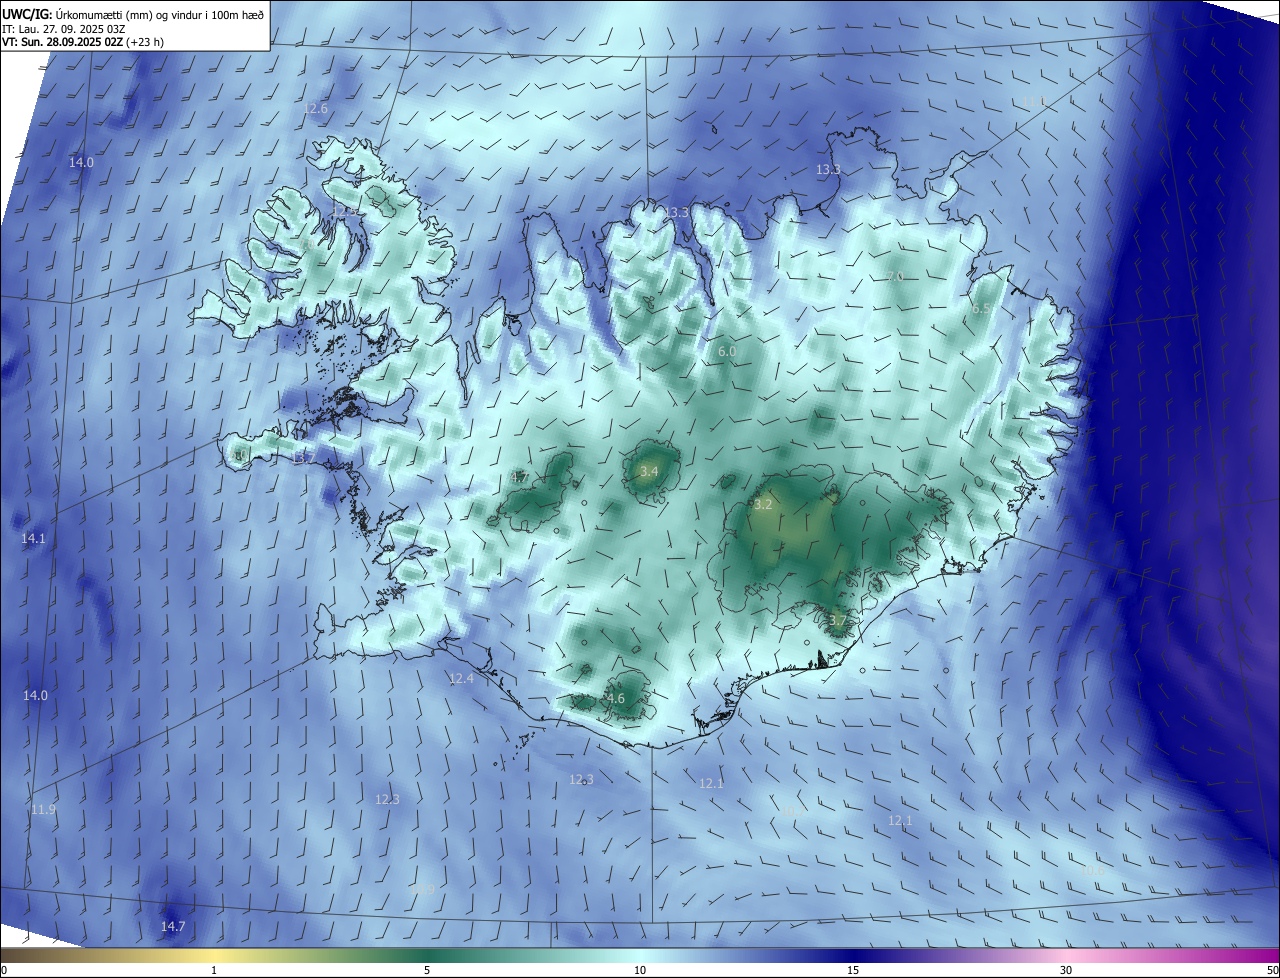1280x978 pixels.
Task: Click the 30 tick on the color scale
Action: [1066, 970]
